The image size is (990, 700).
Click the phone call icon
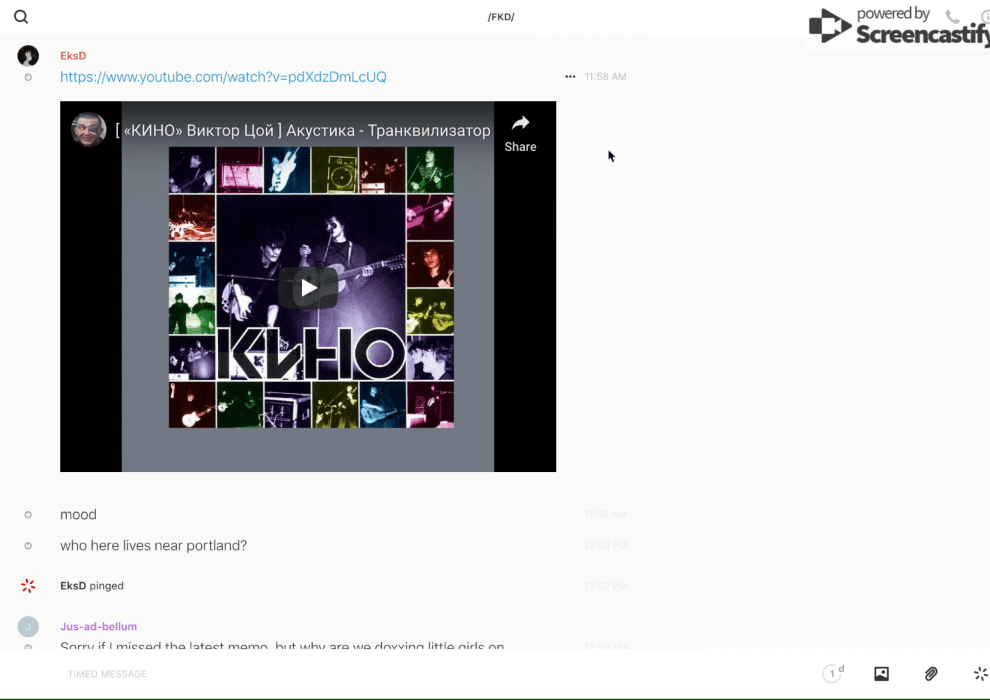[952, 17]
